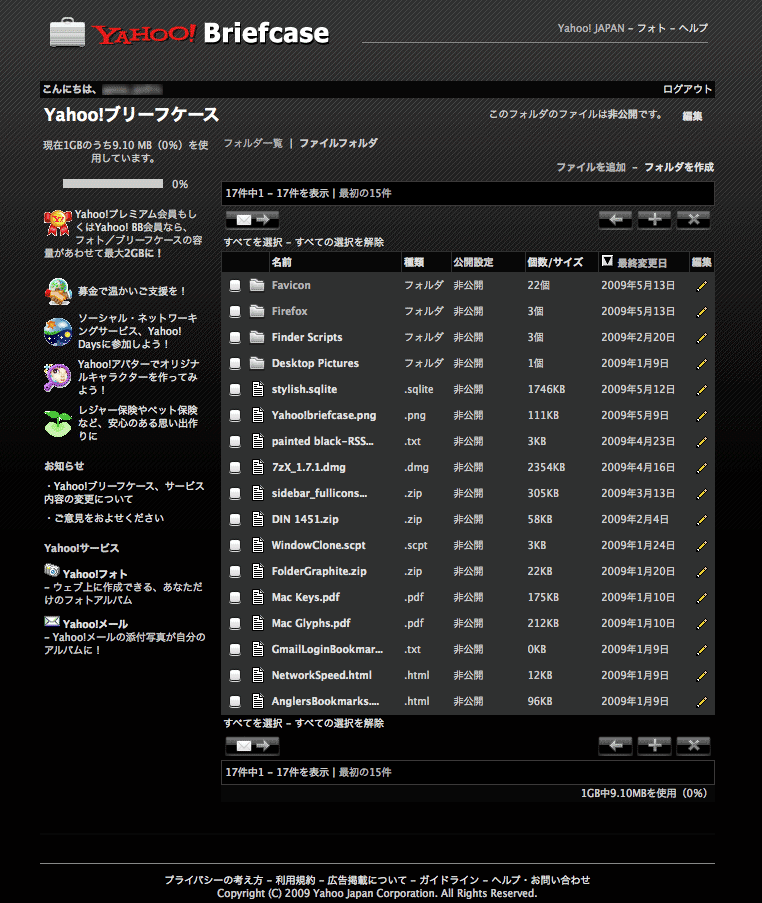Check the box for Firefox folder

pos(234,312)
